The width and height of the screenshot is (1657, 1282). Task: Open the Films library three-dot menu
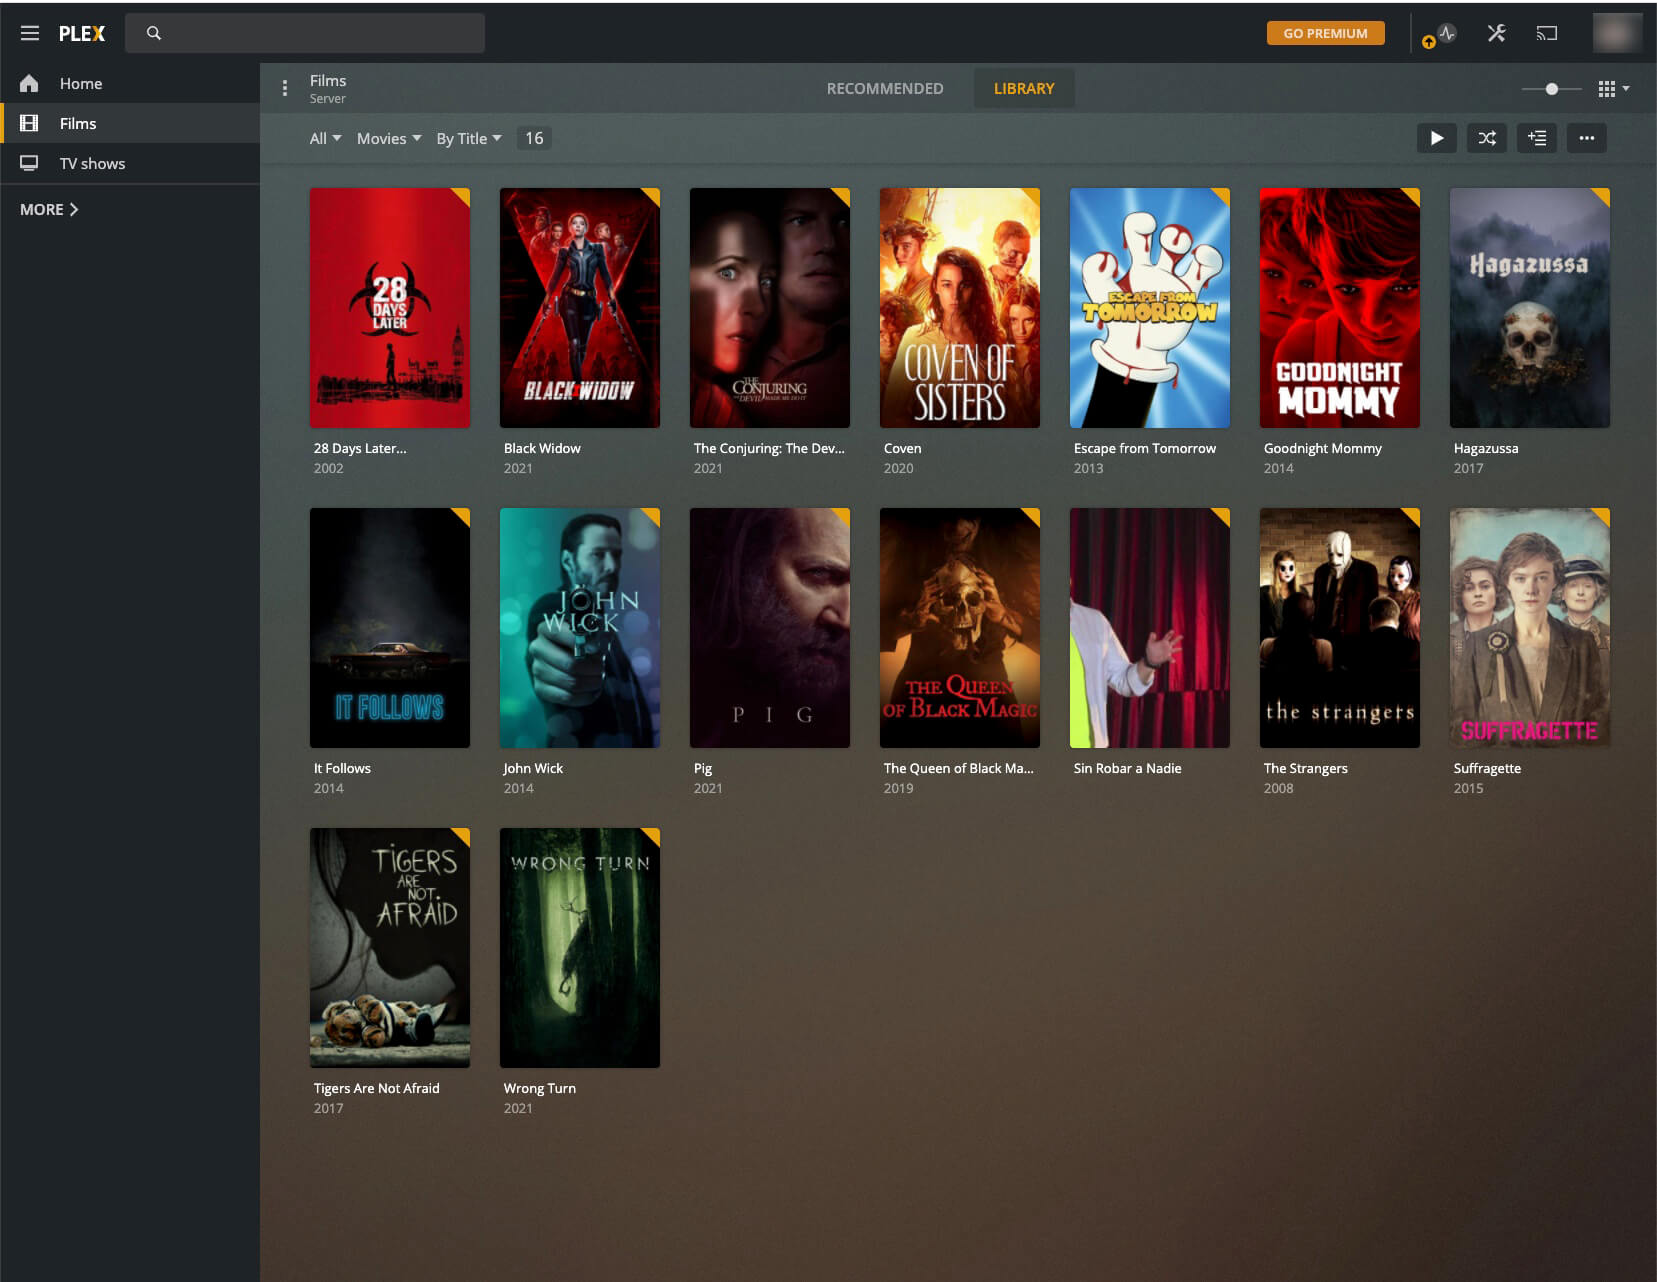coord(285,88)
